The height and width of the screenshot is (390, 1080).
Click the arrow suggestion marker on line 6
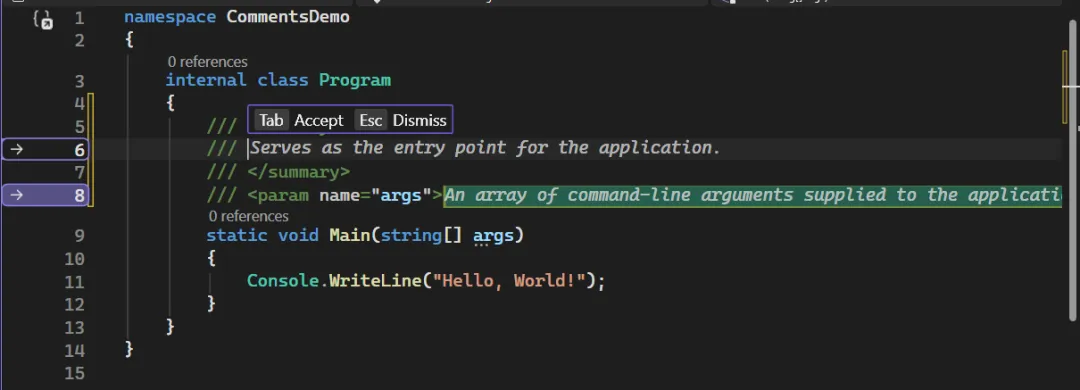coord(17,149)
